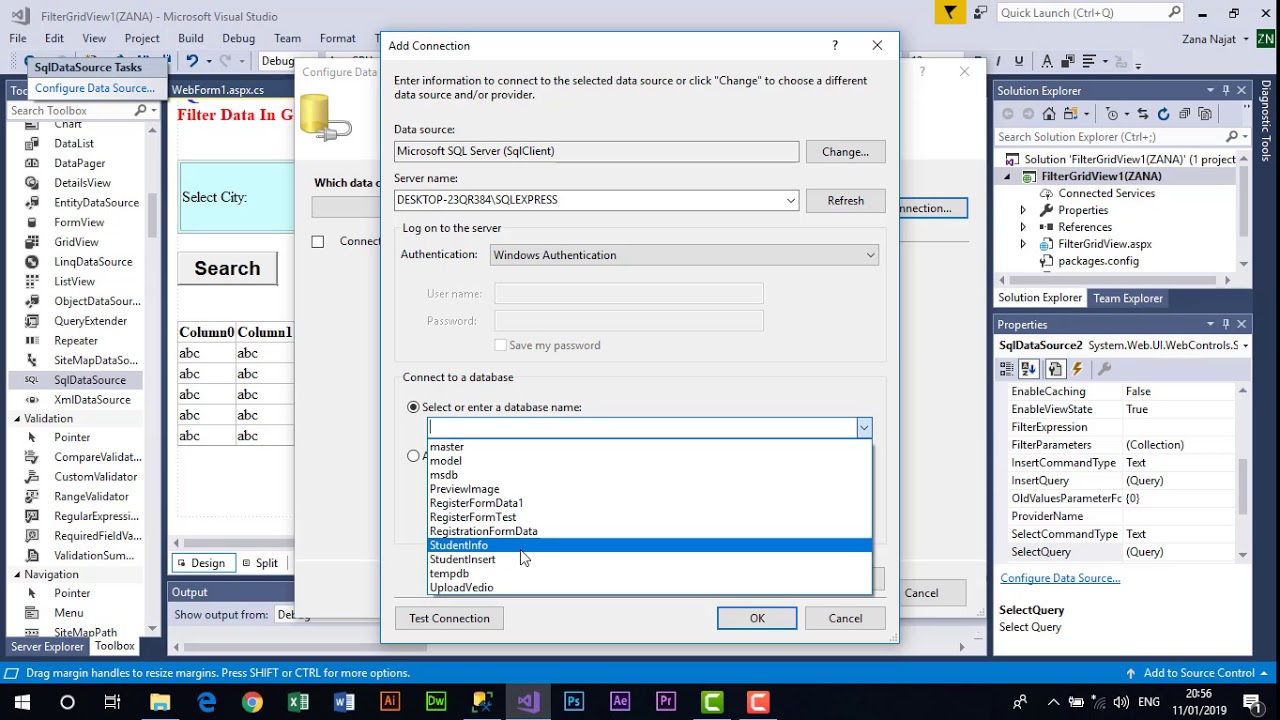Open the Project menu
Image resolution: width=1280 pixels, height=720 pixels.
141,38
